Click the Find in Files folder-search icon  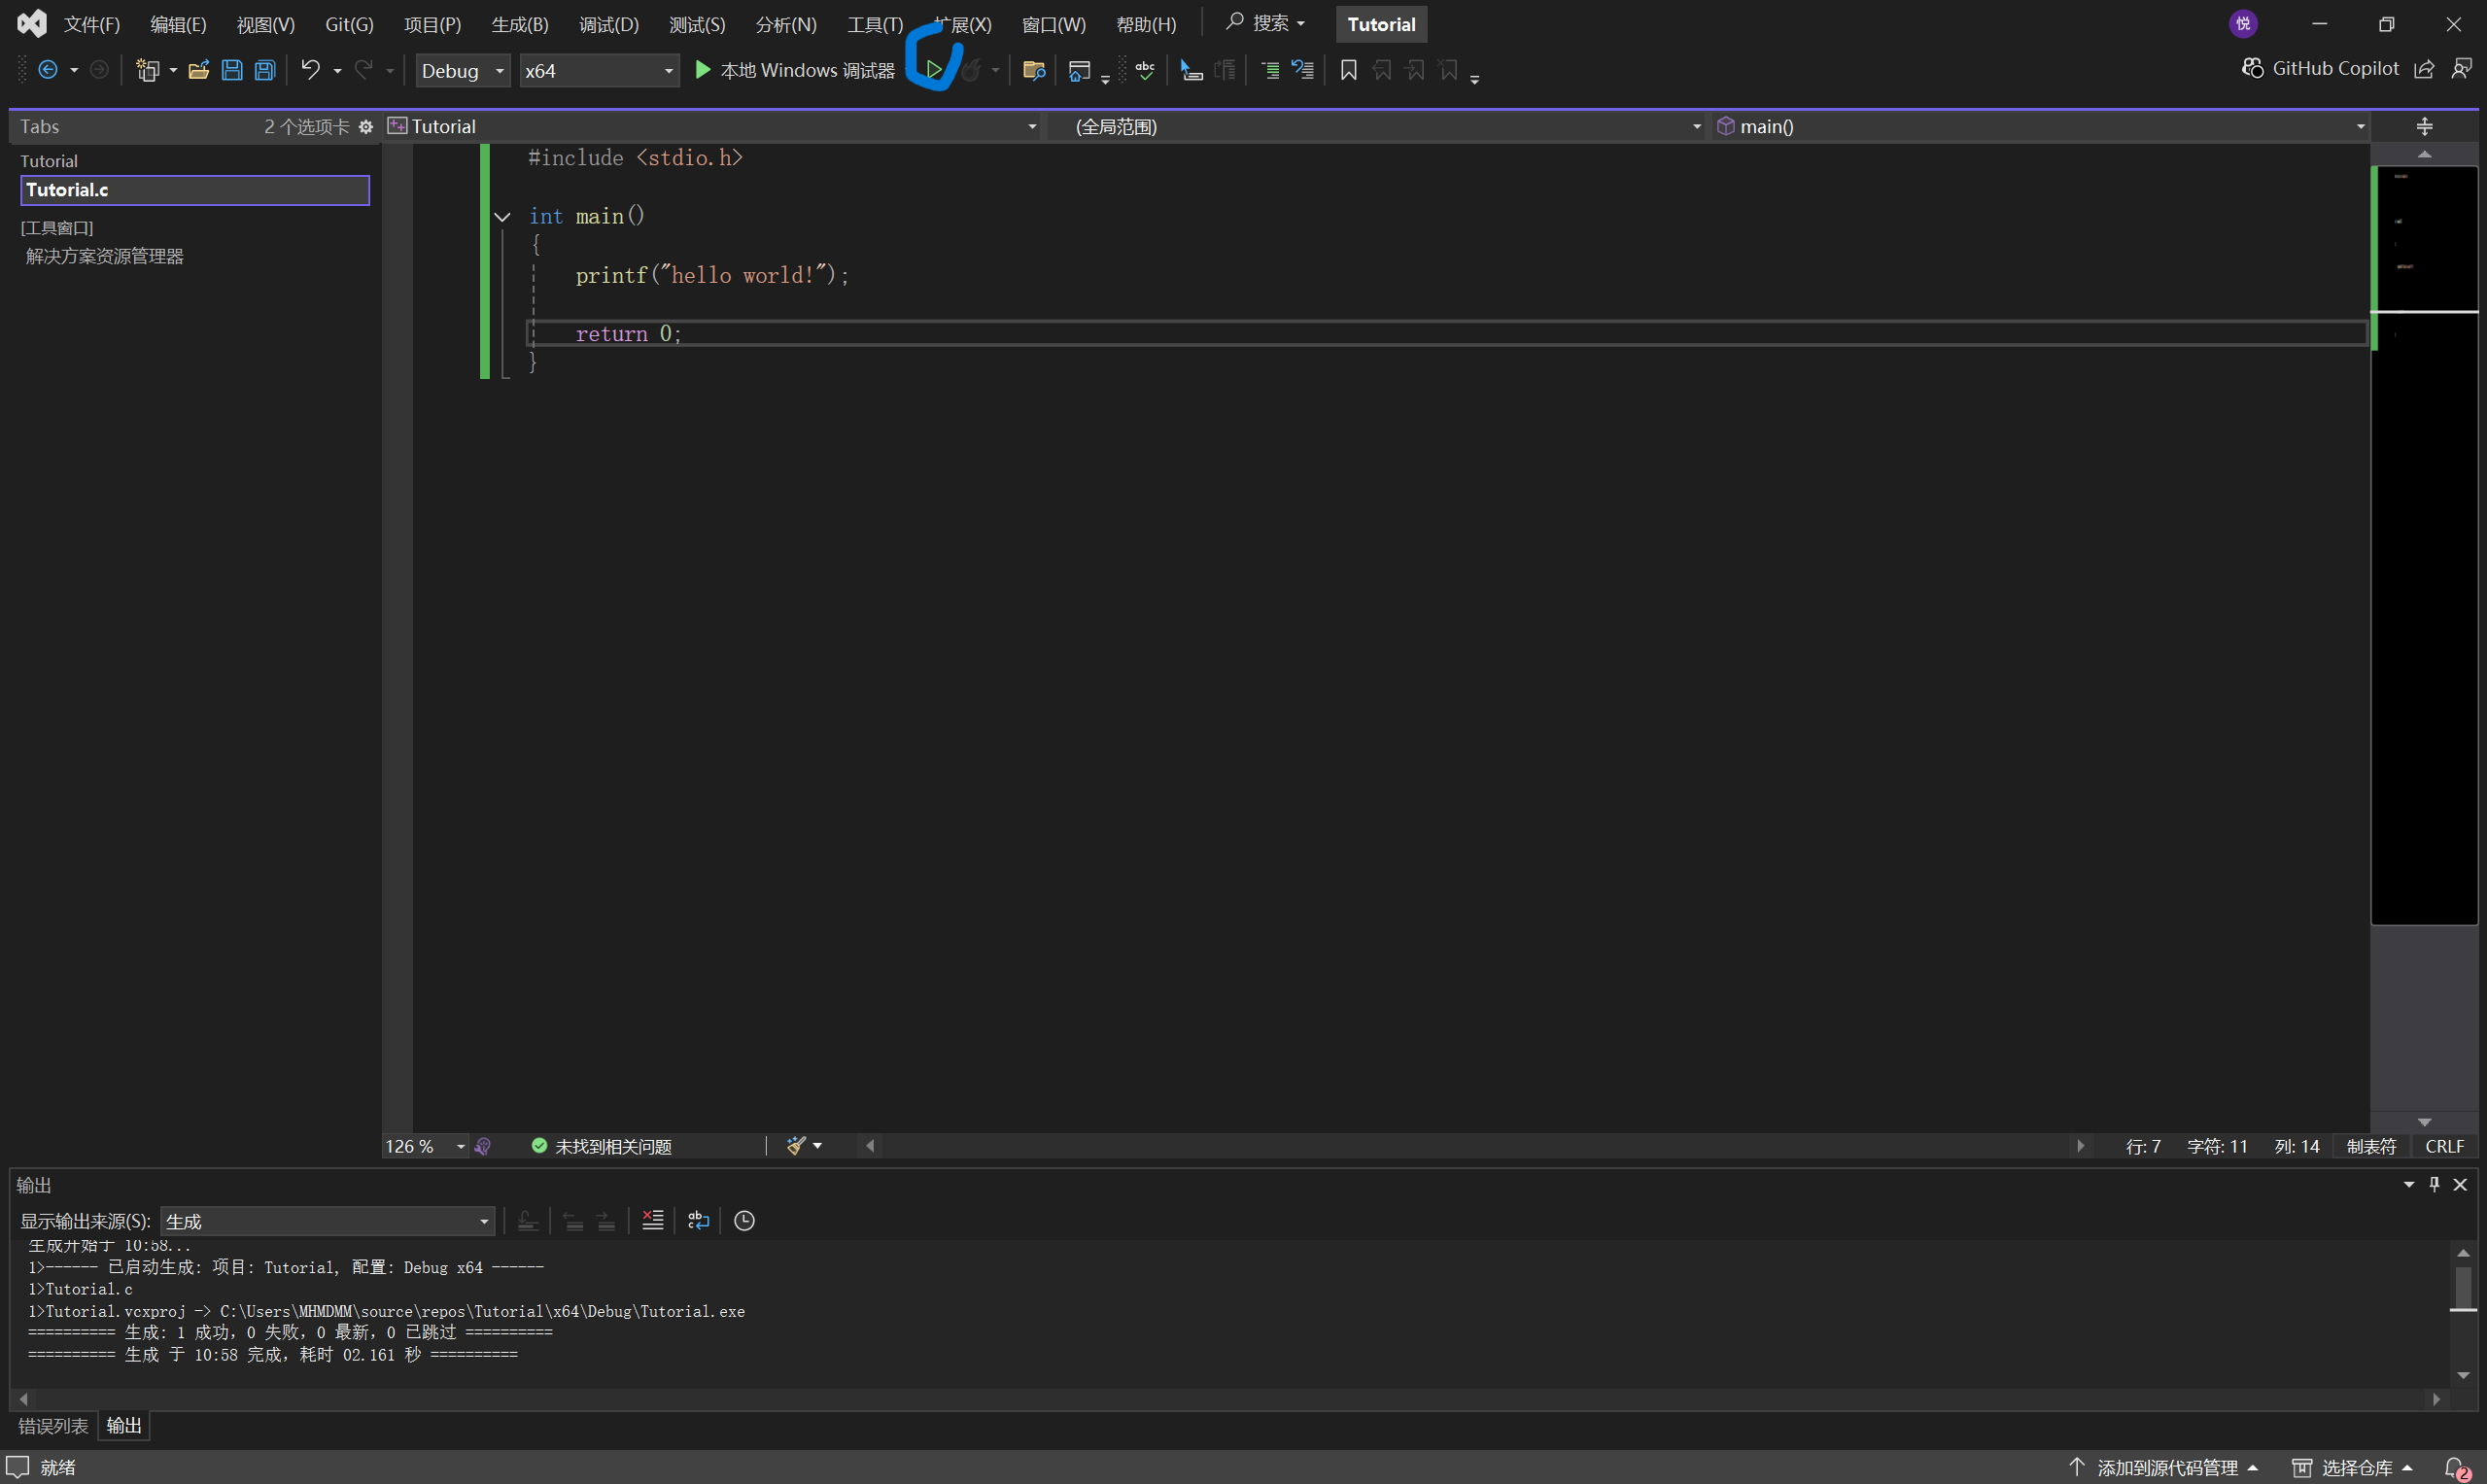click(x=1034, y=70)
